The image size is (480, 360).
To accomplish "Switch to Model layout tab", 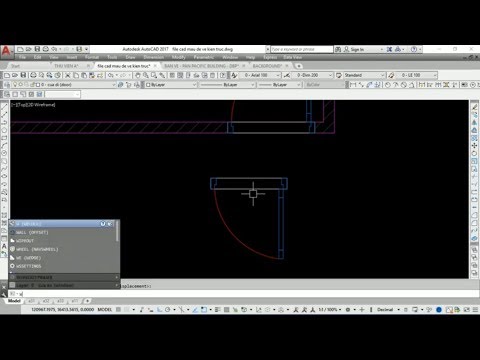I will pyautogui.click(x=14, y=301).
